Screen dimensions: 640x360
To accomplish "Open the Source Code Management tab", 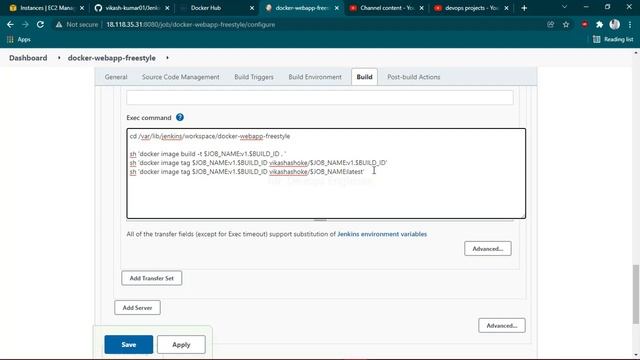I will pos(180,77).
